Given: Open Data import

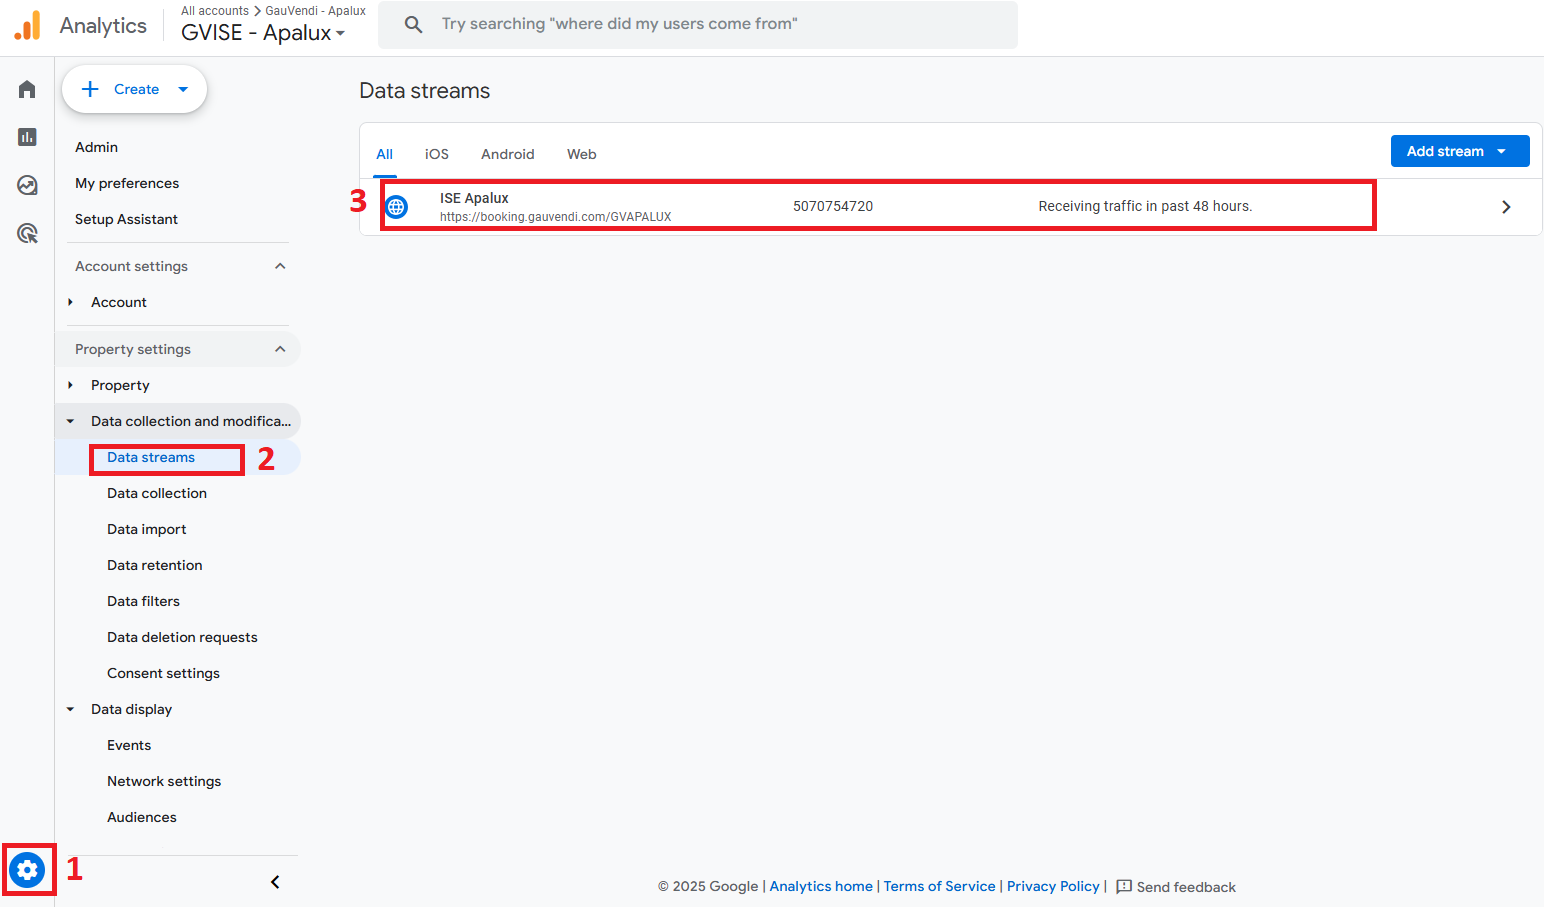Looking at the screenshot, I should coord(147,529).
